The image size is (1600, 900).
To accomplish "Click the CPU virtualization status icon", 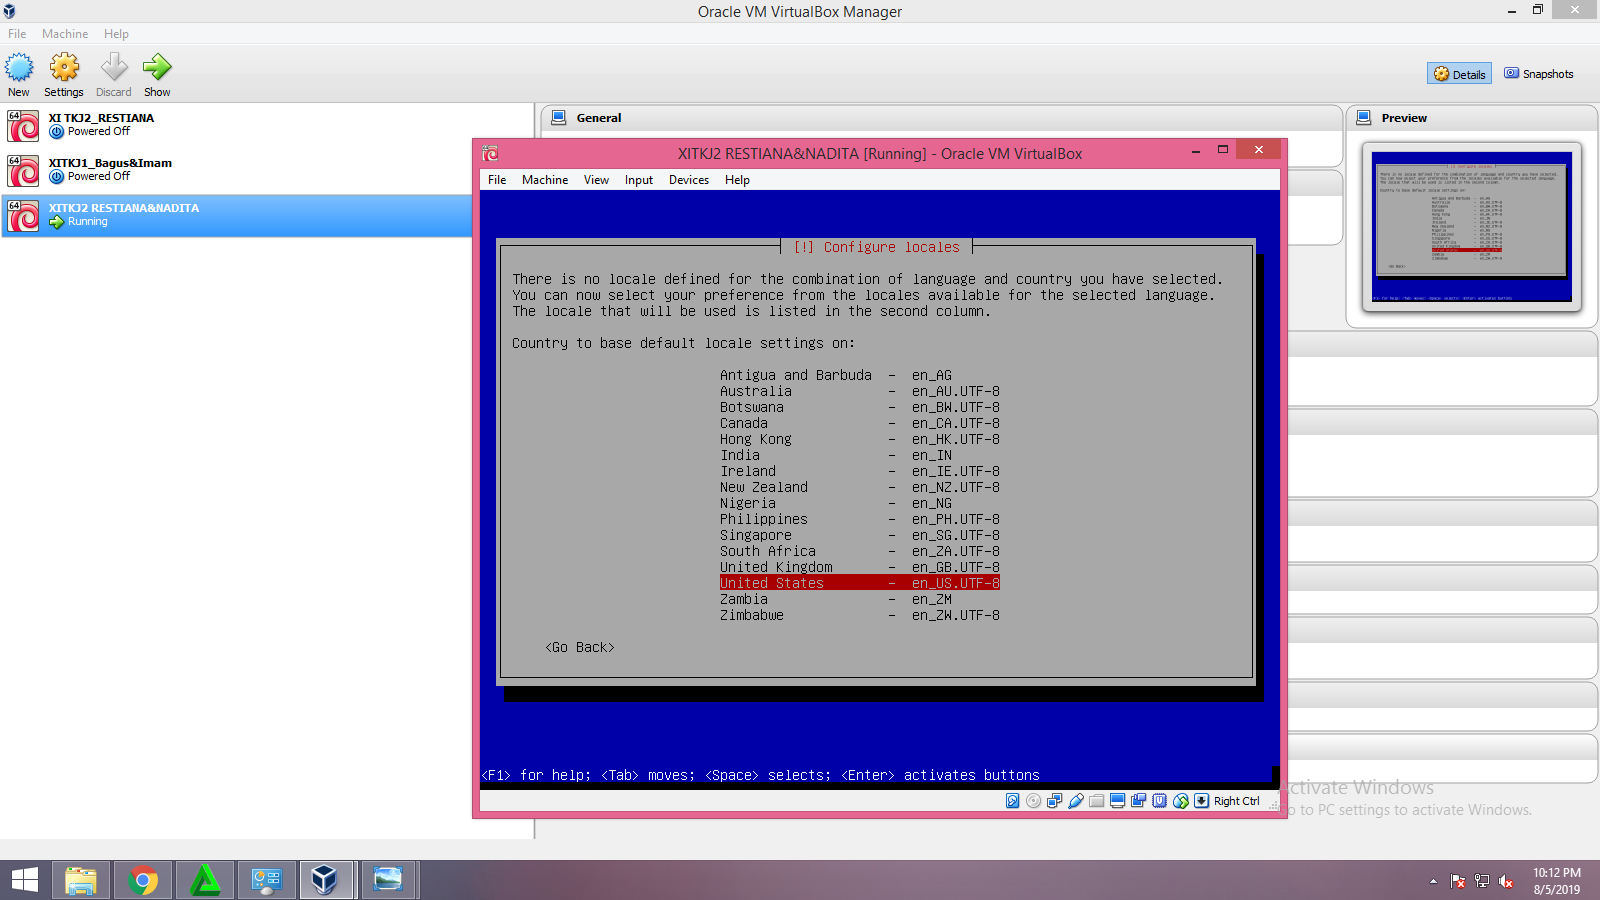I will pos(1160,801).
